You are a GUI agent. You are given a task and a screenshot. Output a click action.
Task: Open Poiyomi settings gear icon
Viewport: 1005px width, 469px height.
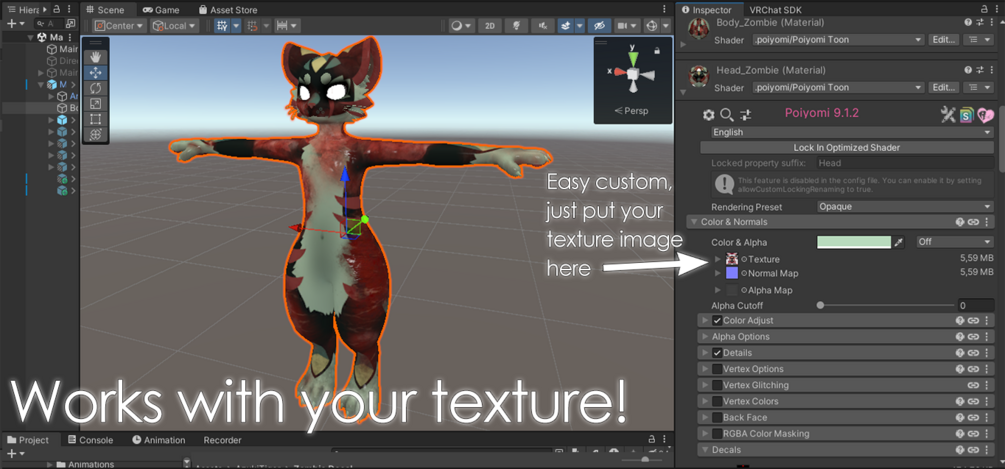[x=708, y=115]
